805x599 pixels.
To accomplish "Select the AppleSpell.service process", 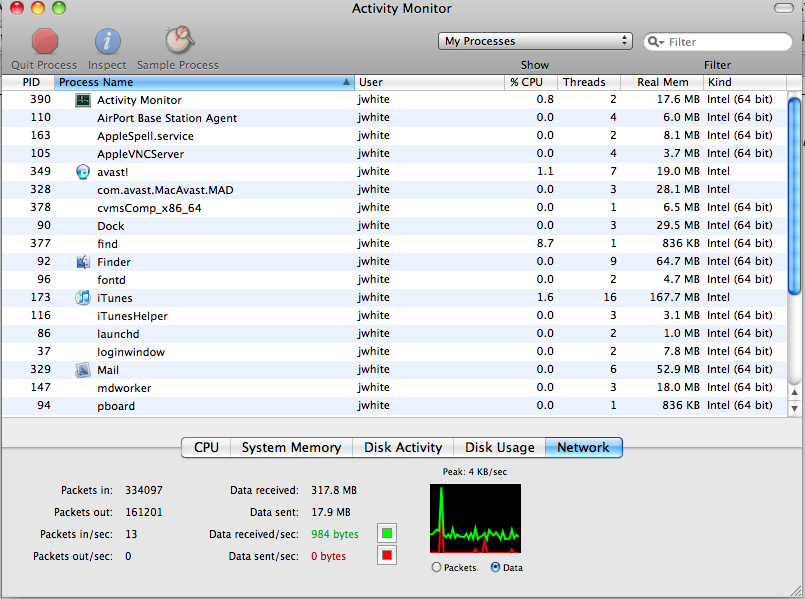I will [394, 136].
